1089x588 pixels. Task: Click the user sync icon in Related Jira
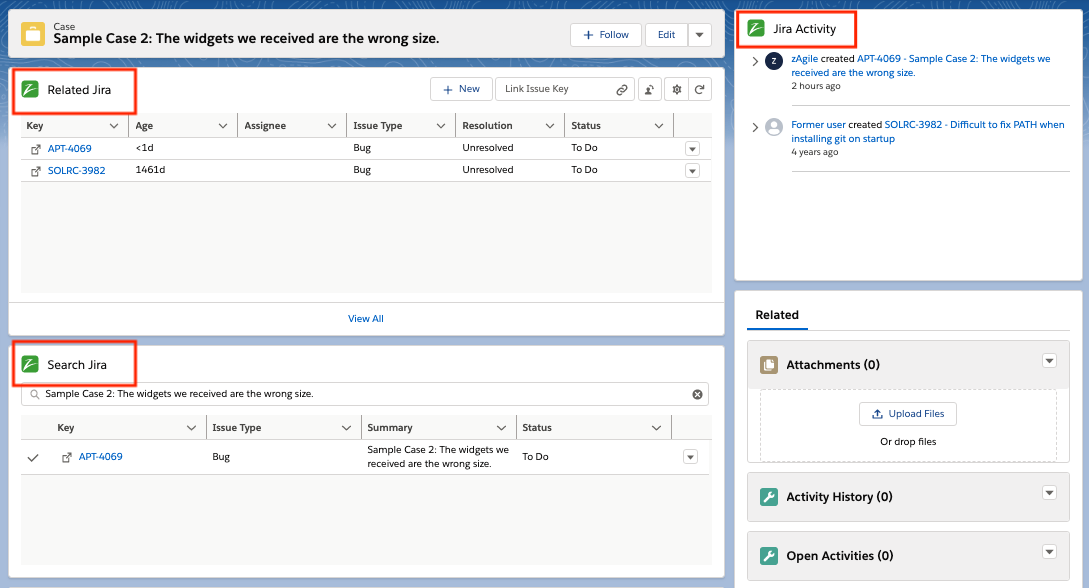point(650,89)
